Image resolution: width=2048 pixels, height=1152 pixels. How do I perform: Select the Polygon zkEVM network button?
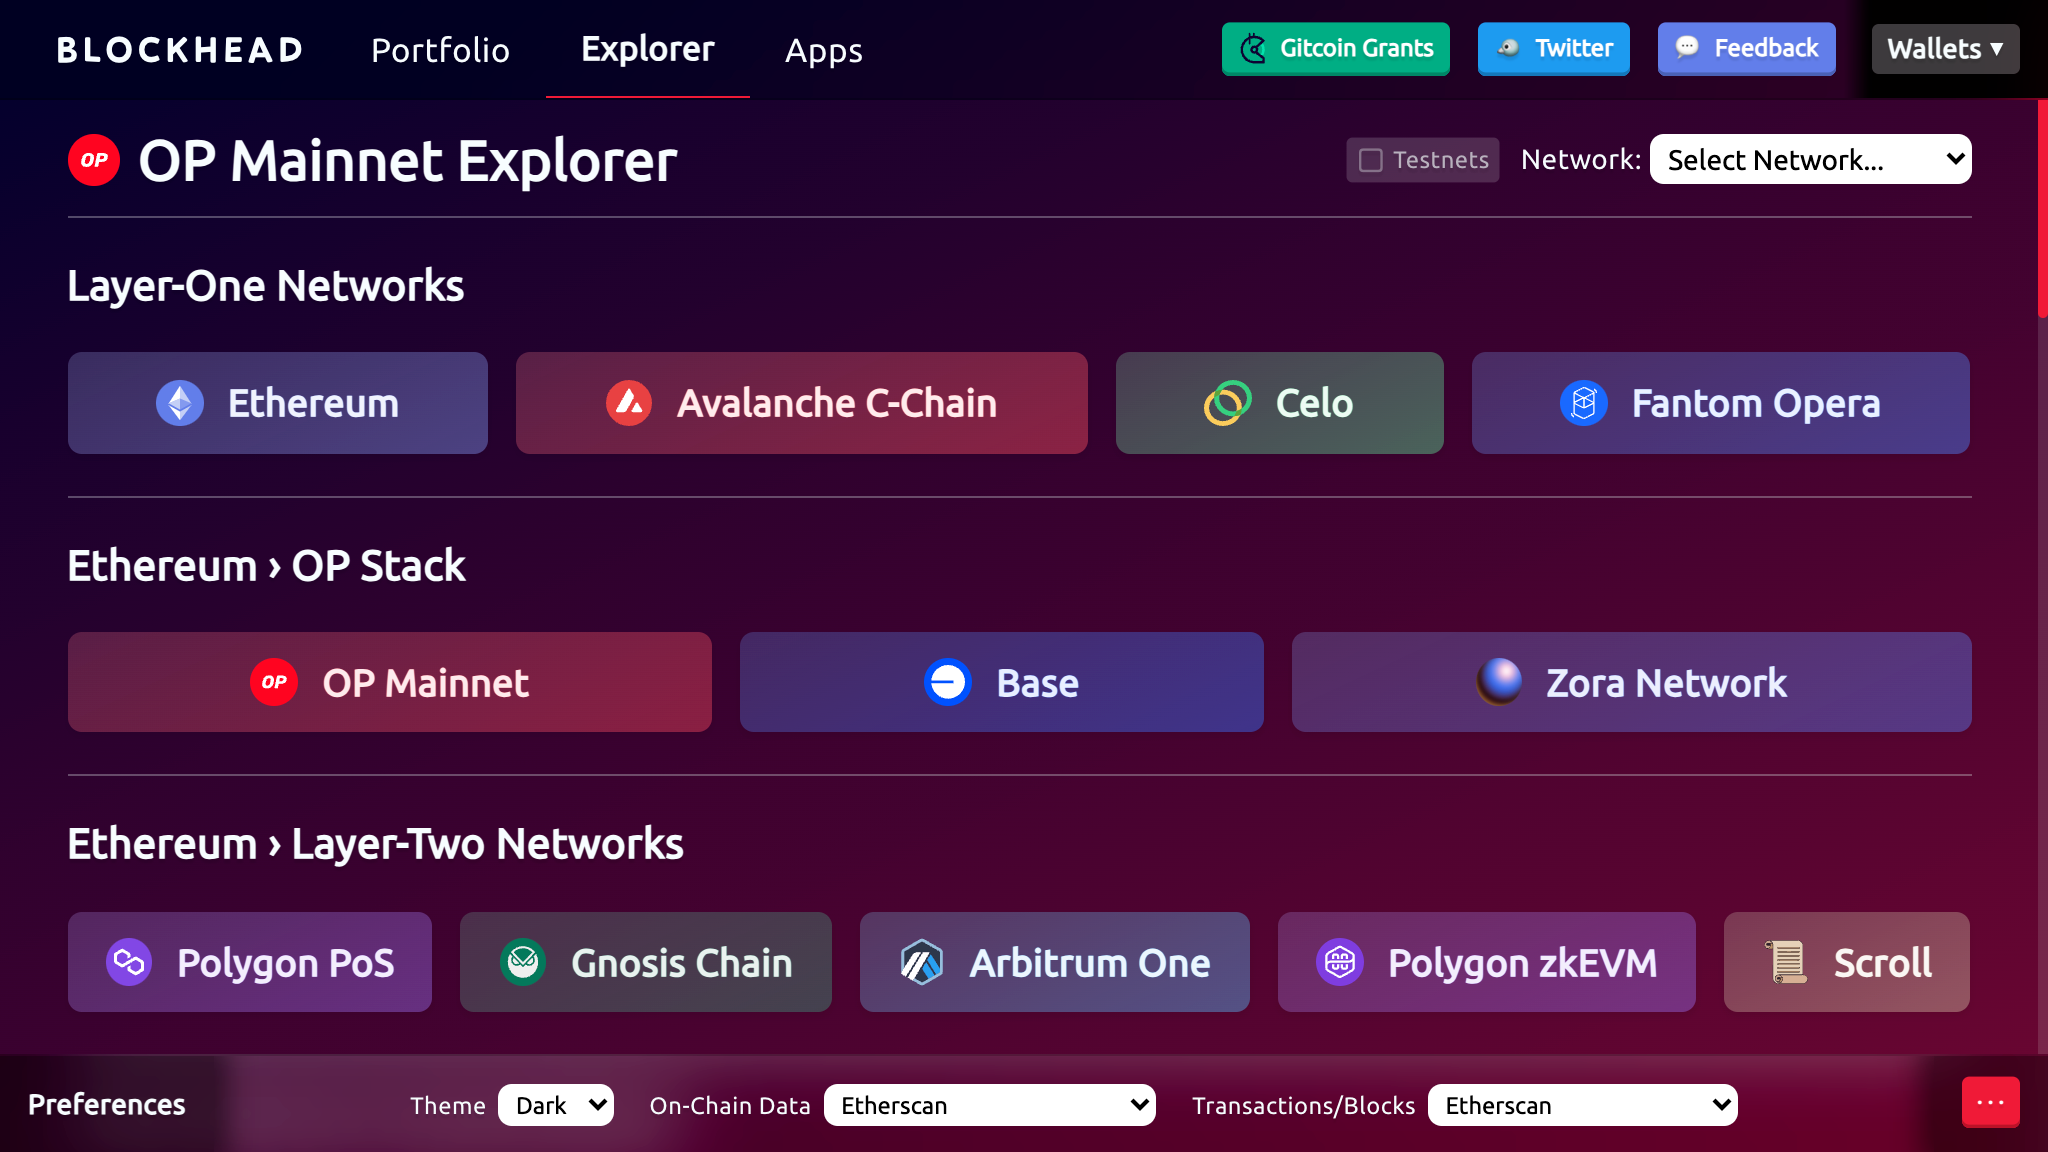(1487, 962)
